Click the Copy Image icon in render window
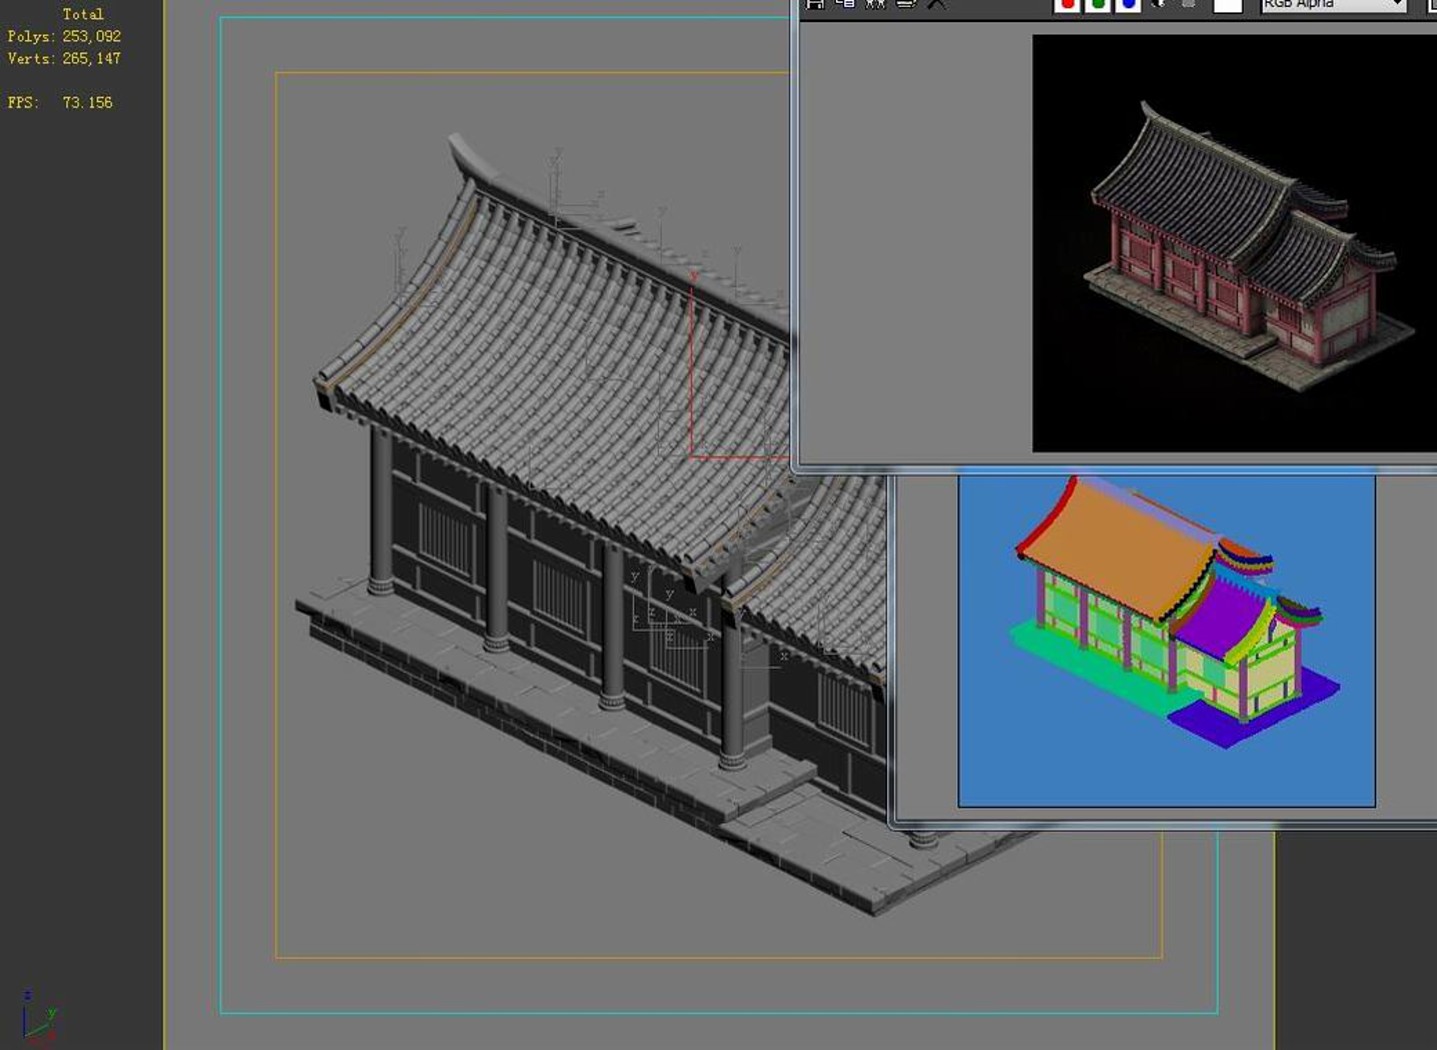This screenshot has height=1050, width=1437. (845, 4)
